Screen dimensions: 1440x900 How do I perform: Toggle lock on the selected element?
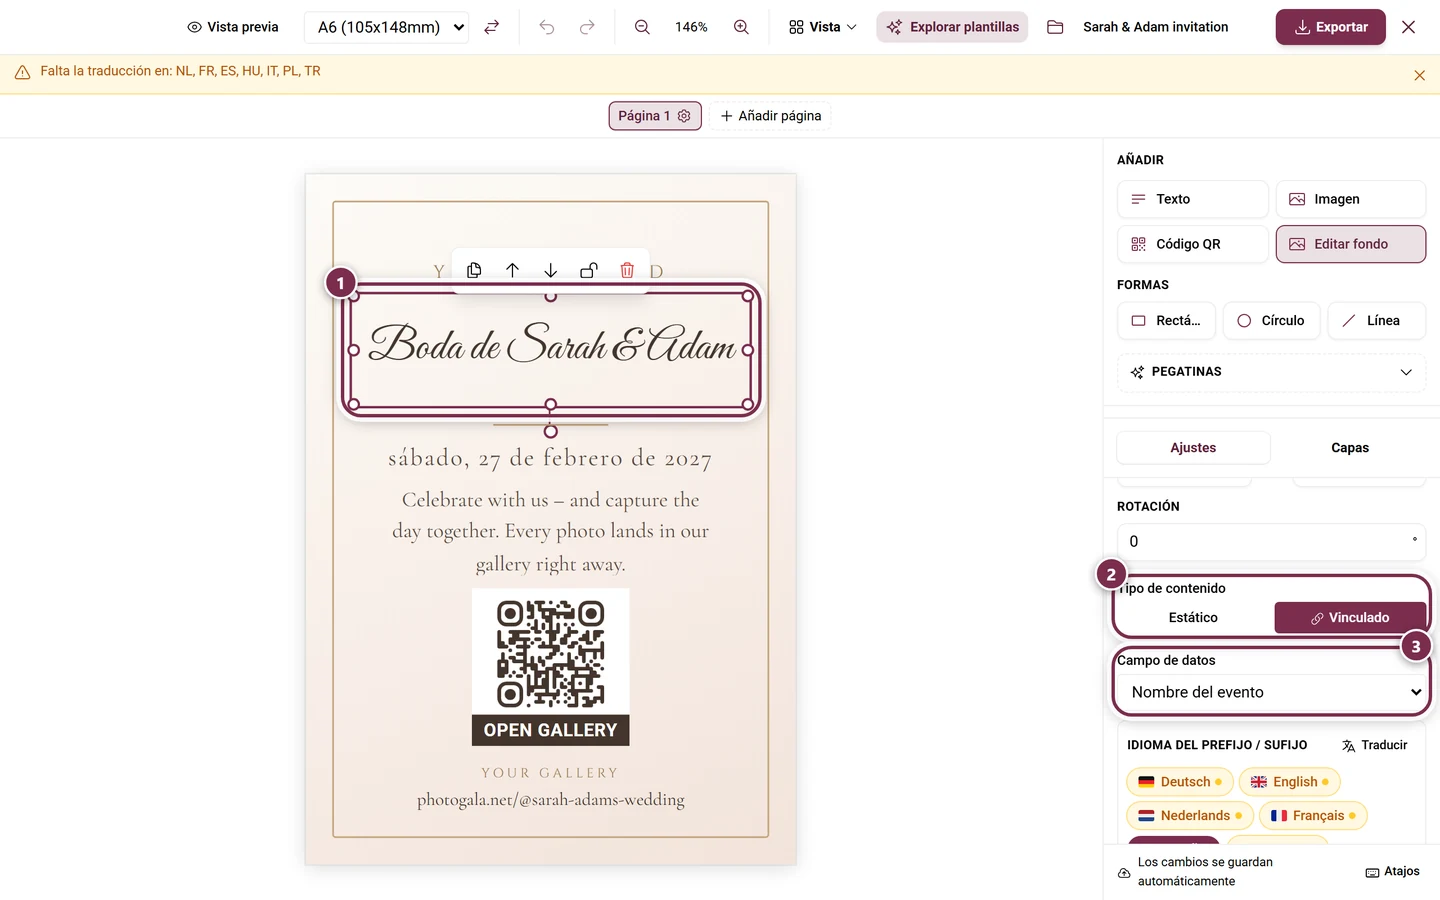click(589, 270)
